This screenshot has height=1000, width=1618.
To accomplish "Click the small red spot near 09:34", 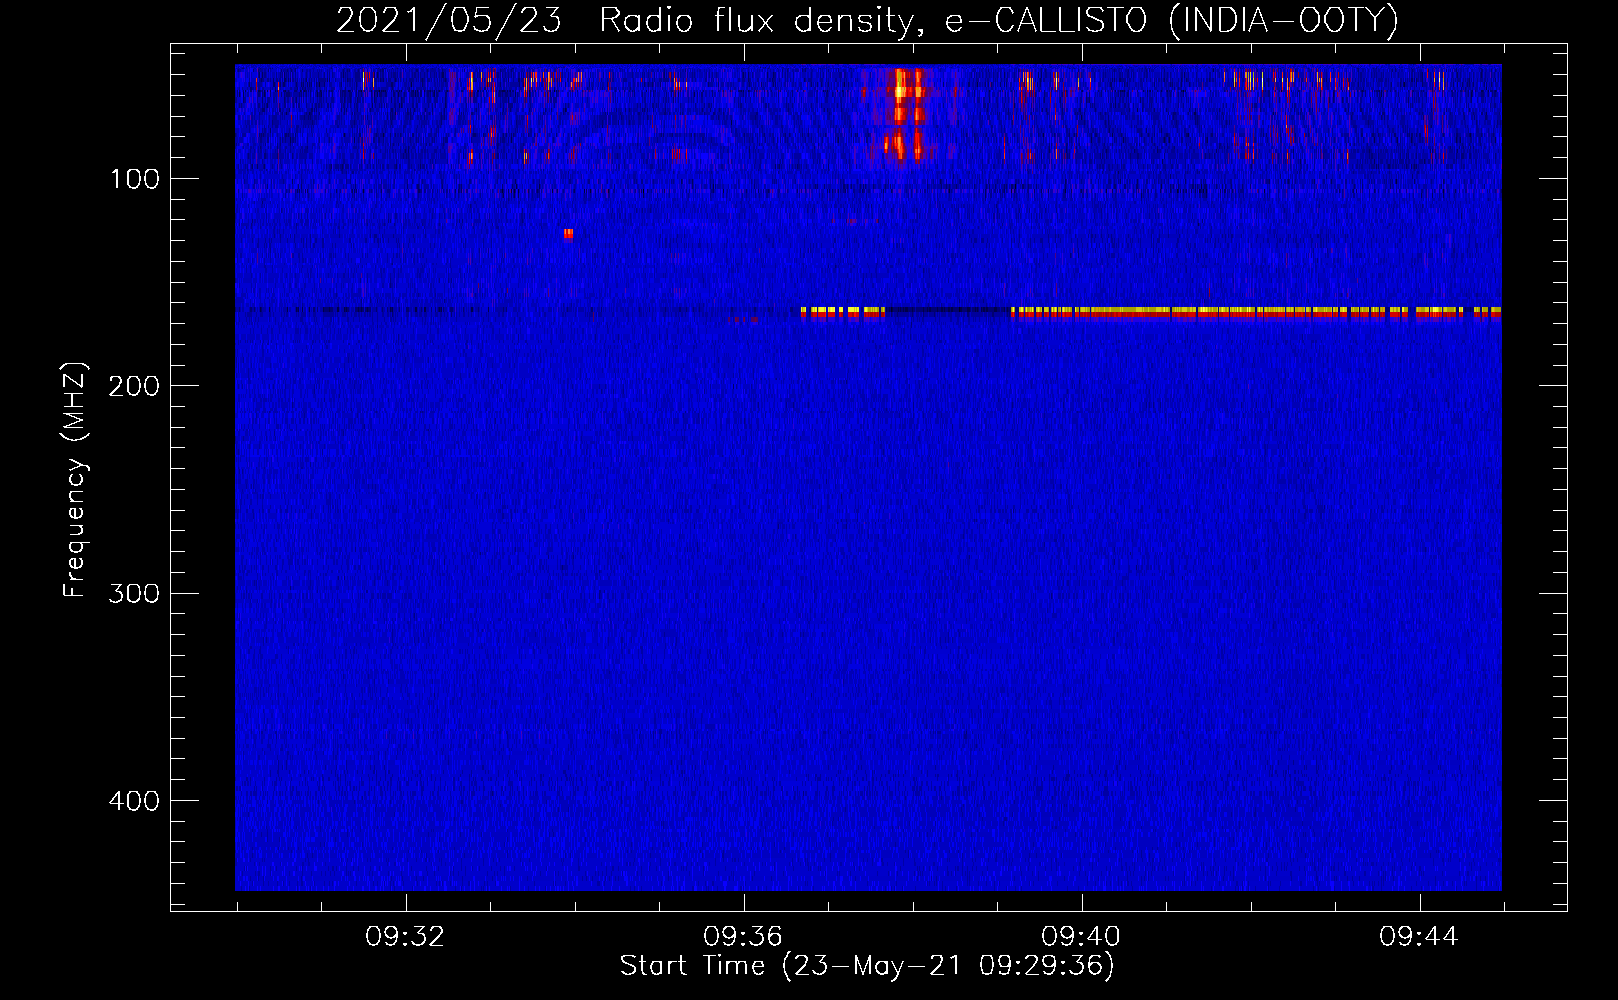I will (568, 234).
